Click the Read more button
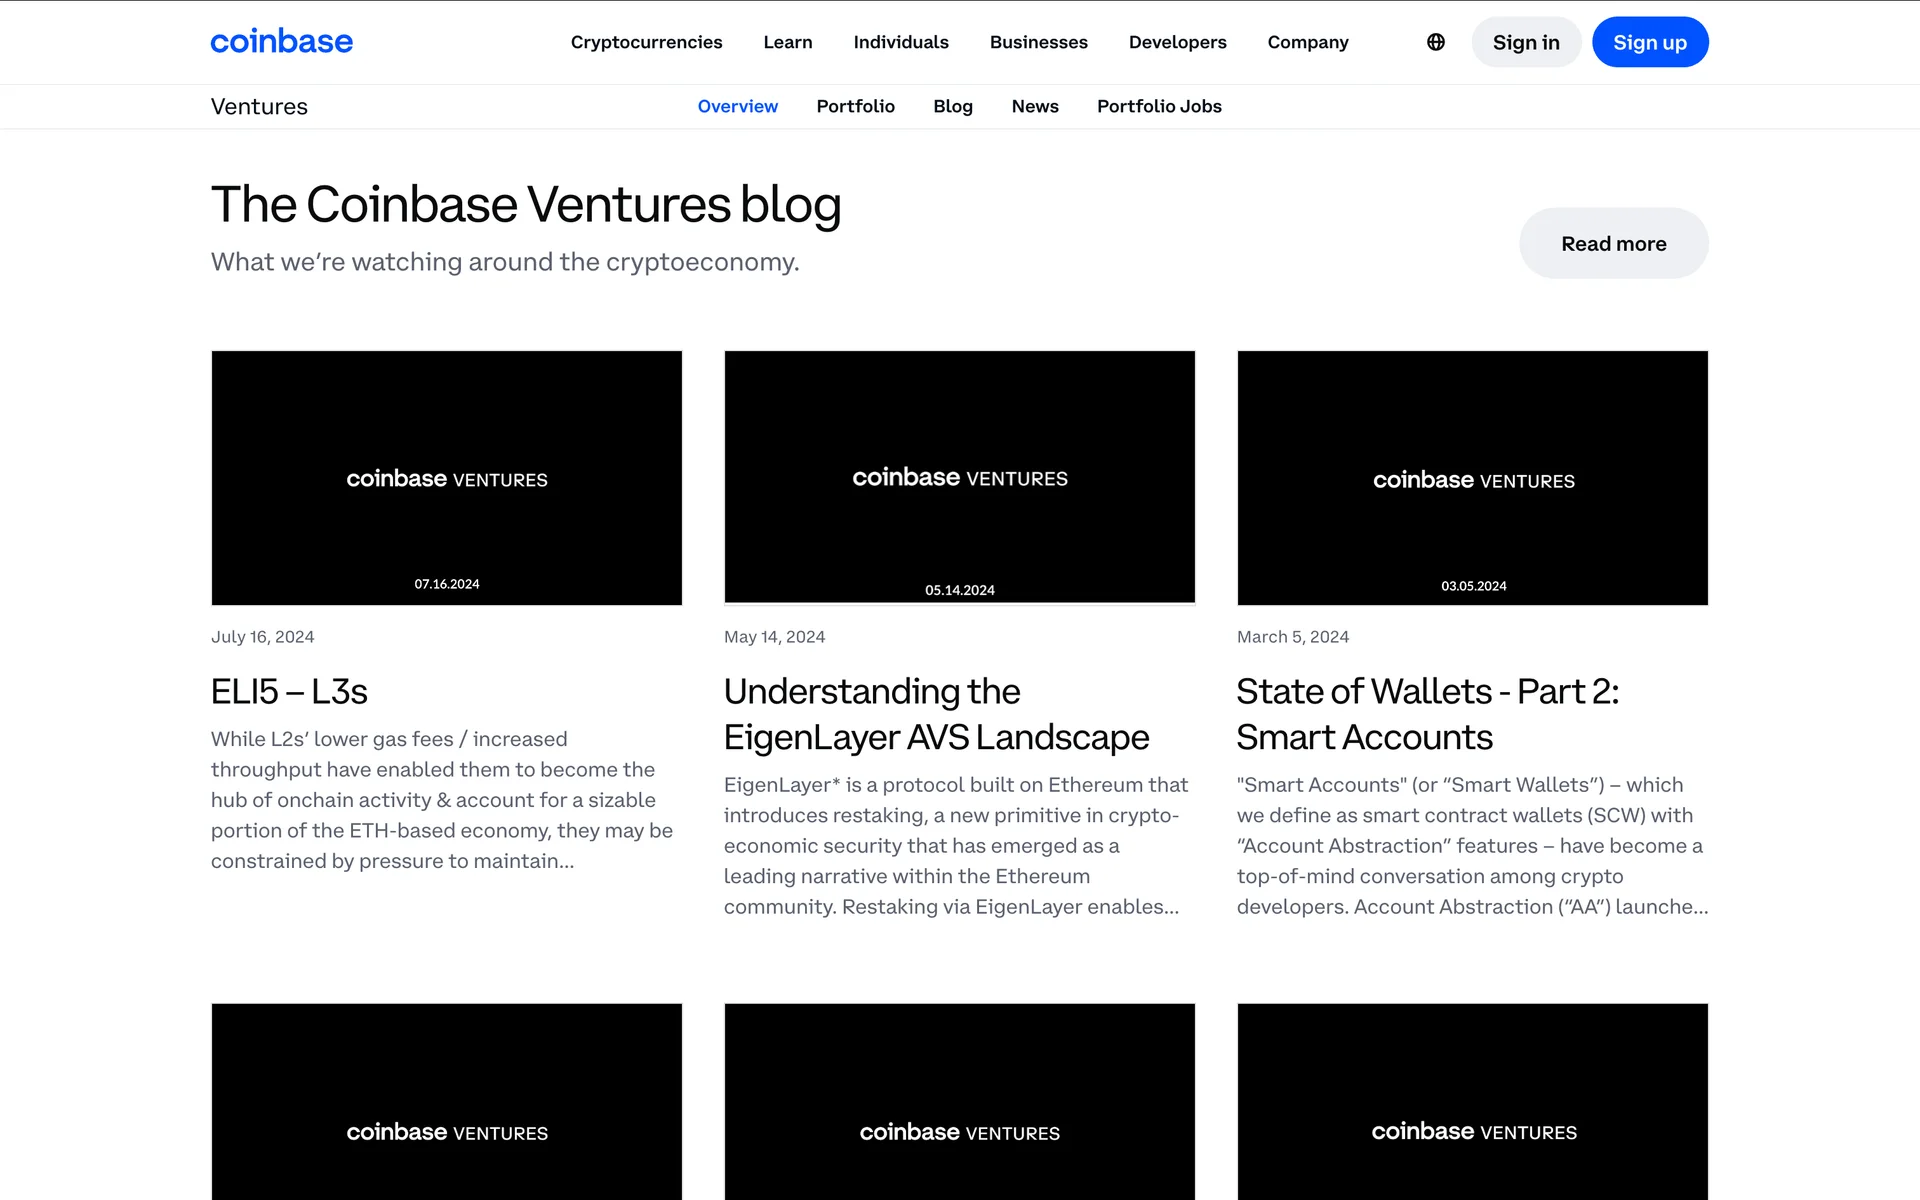 (x=1613, y=244)
